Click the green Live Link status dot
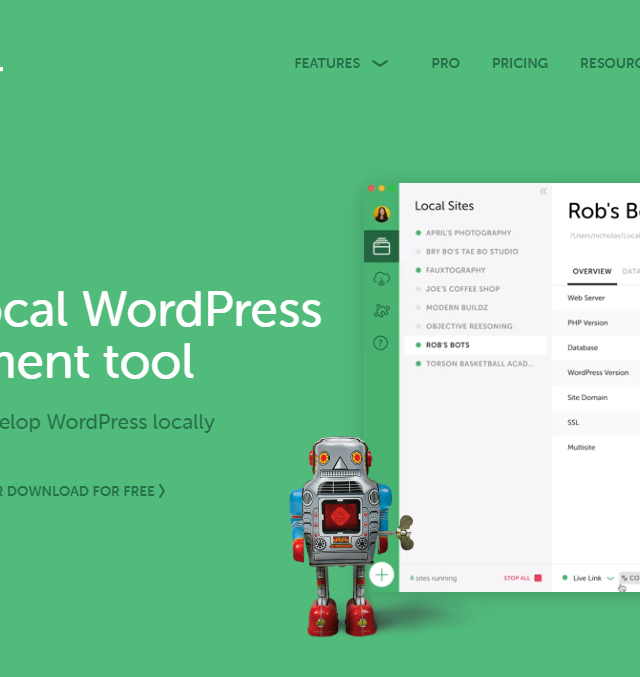Image resolution: width=640 pixels, height=677 pixels. coord(564,578)
